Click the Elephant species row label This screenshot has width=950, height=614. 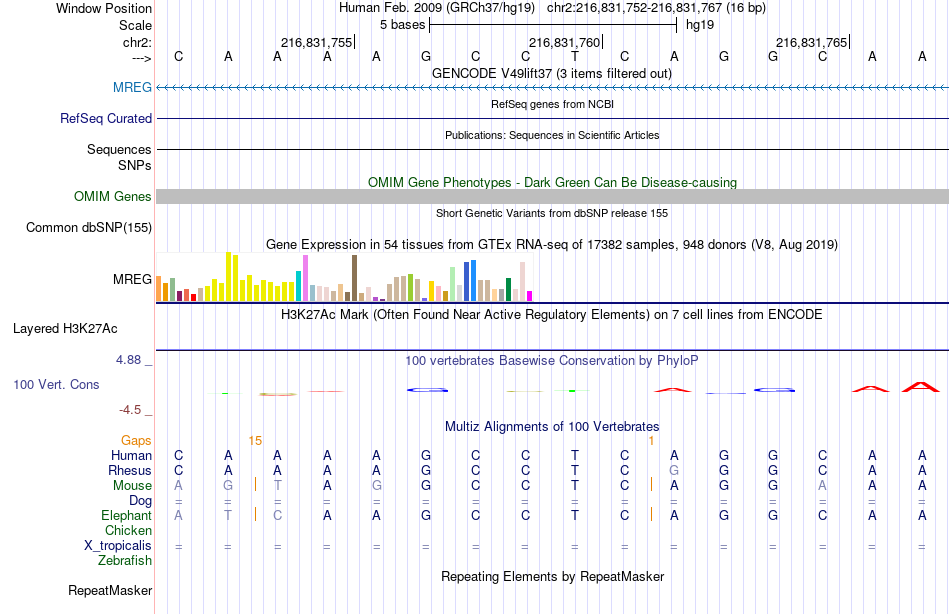click(x=127, y=515)
